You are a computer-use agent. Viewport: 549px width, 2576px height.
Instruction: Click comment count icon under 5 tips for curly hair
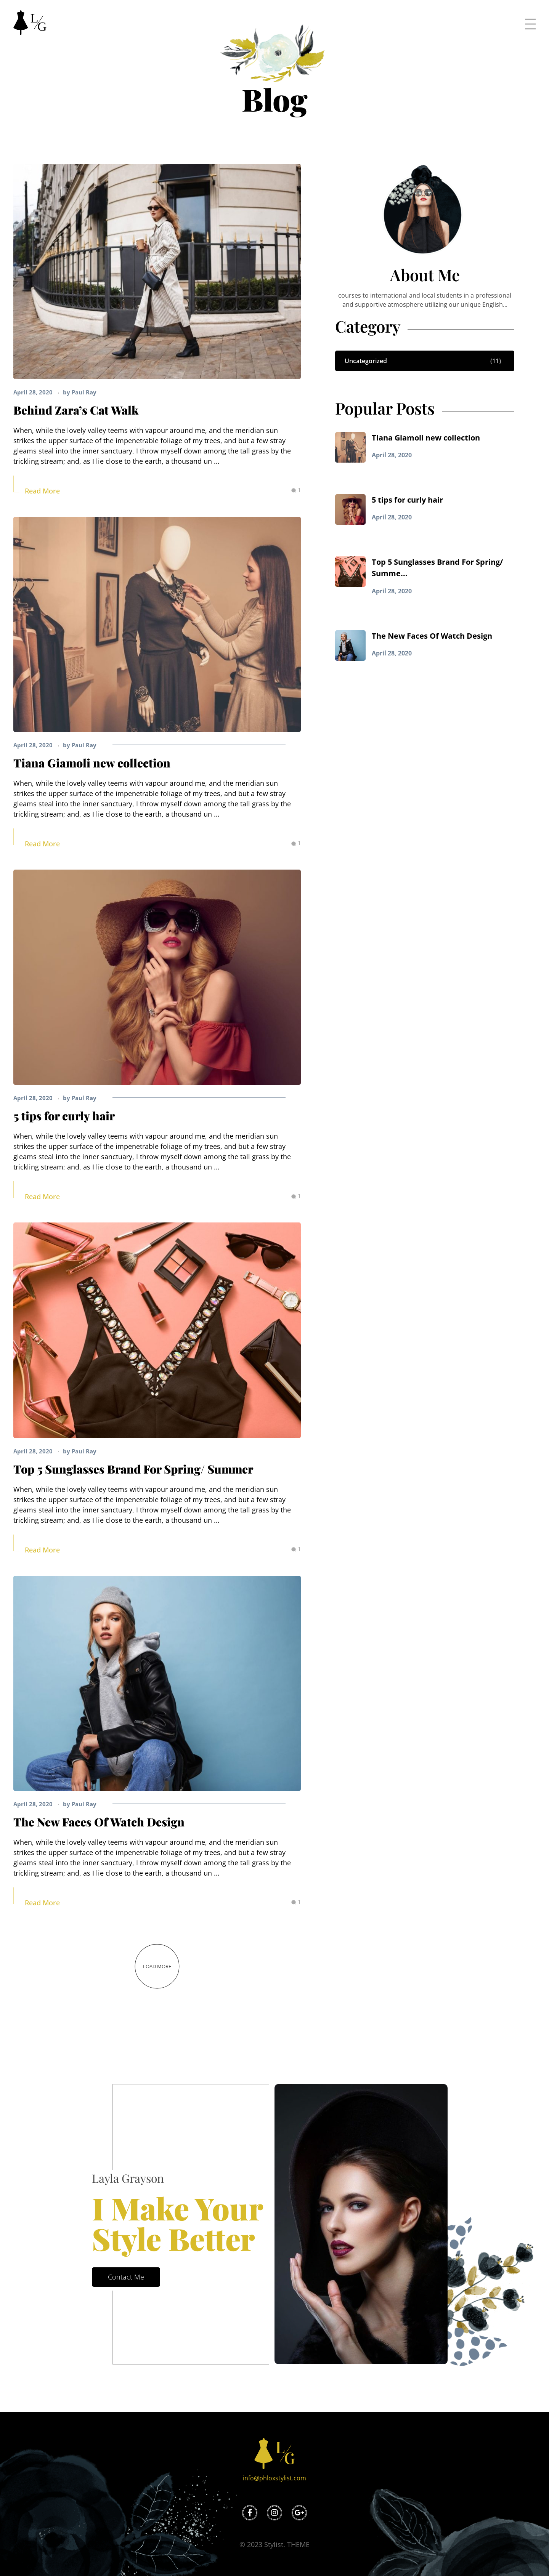[x=295, y=1196]
